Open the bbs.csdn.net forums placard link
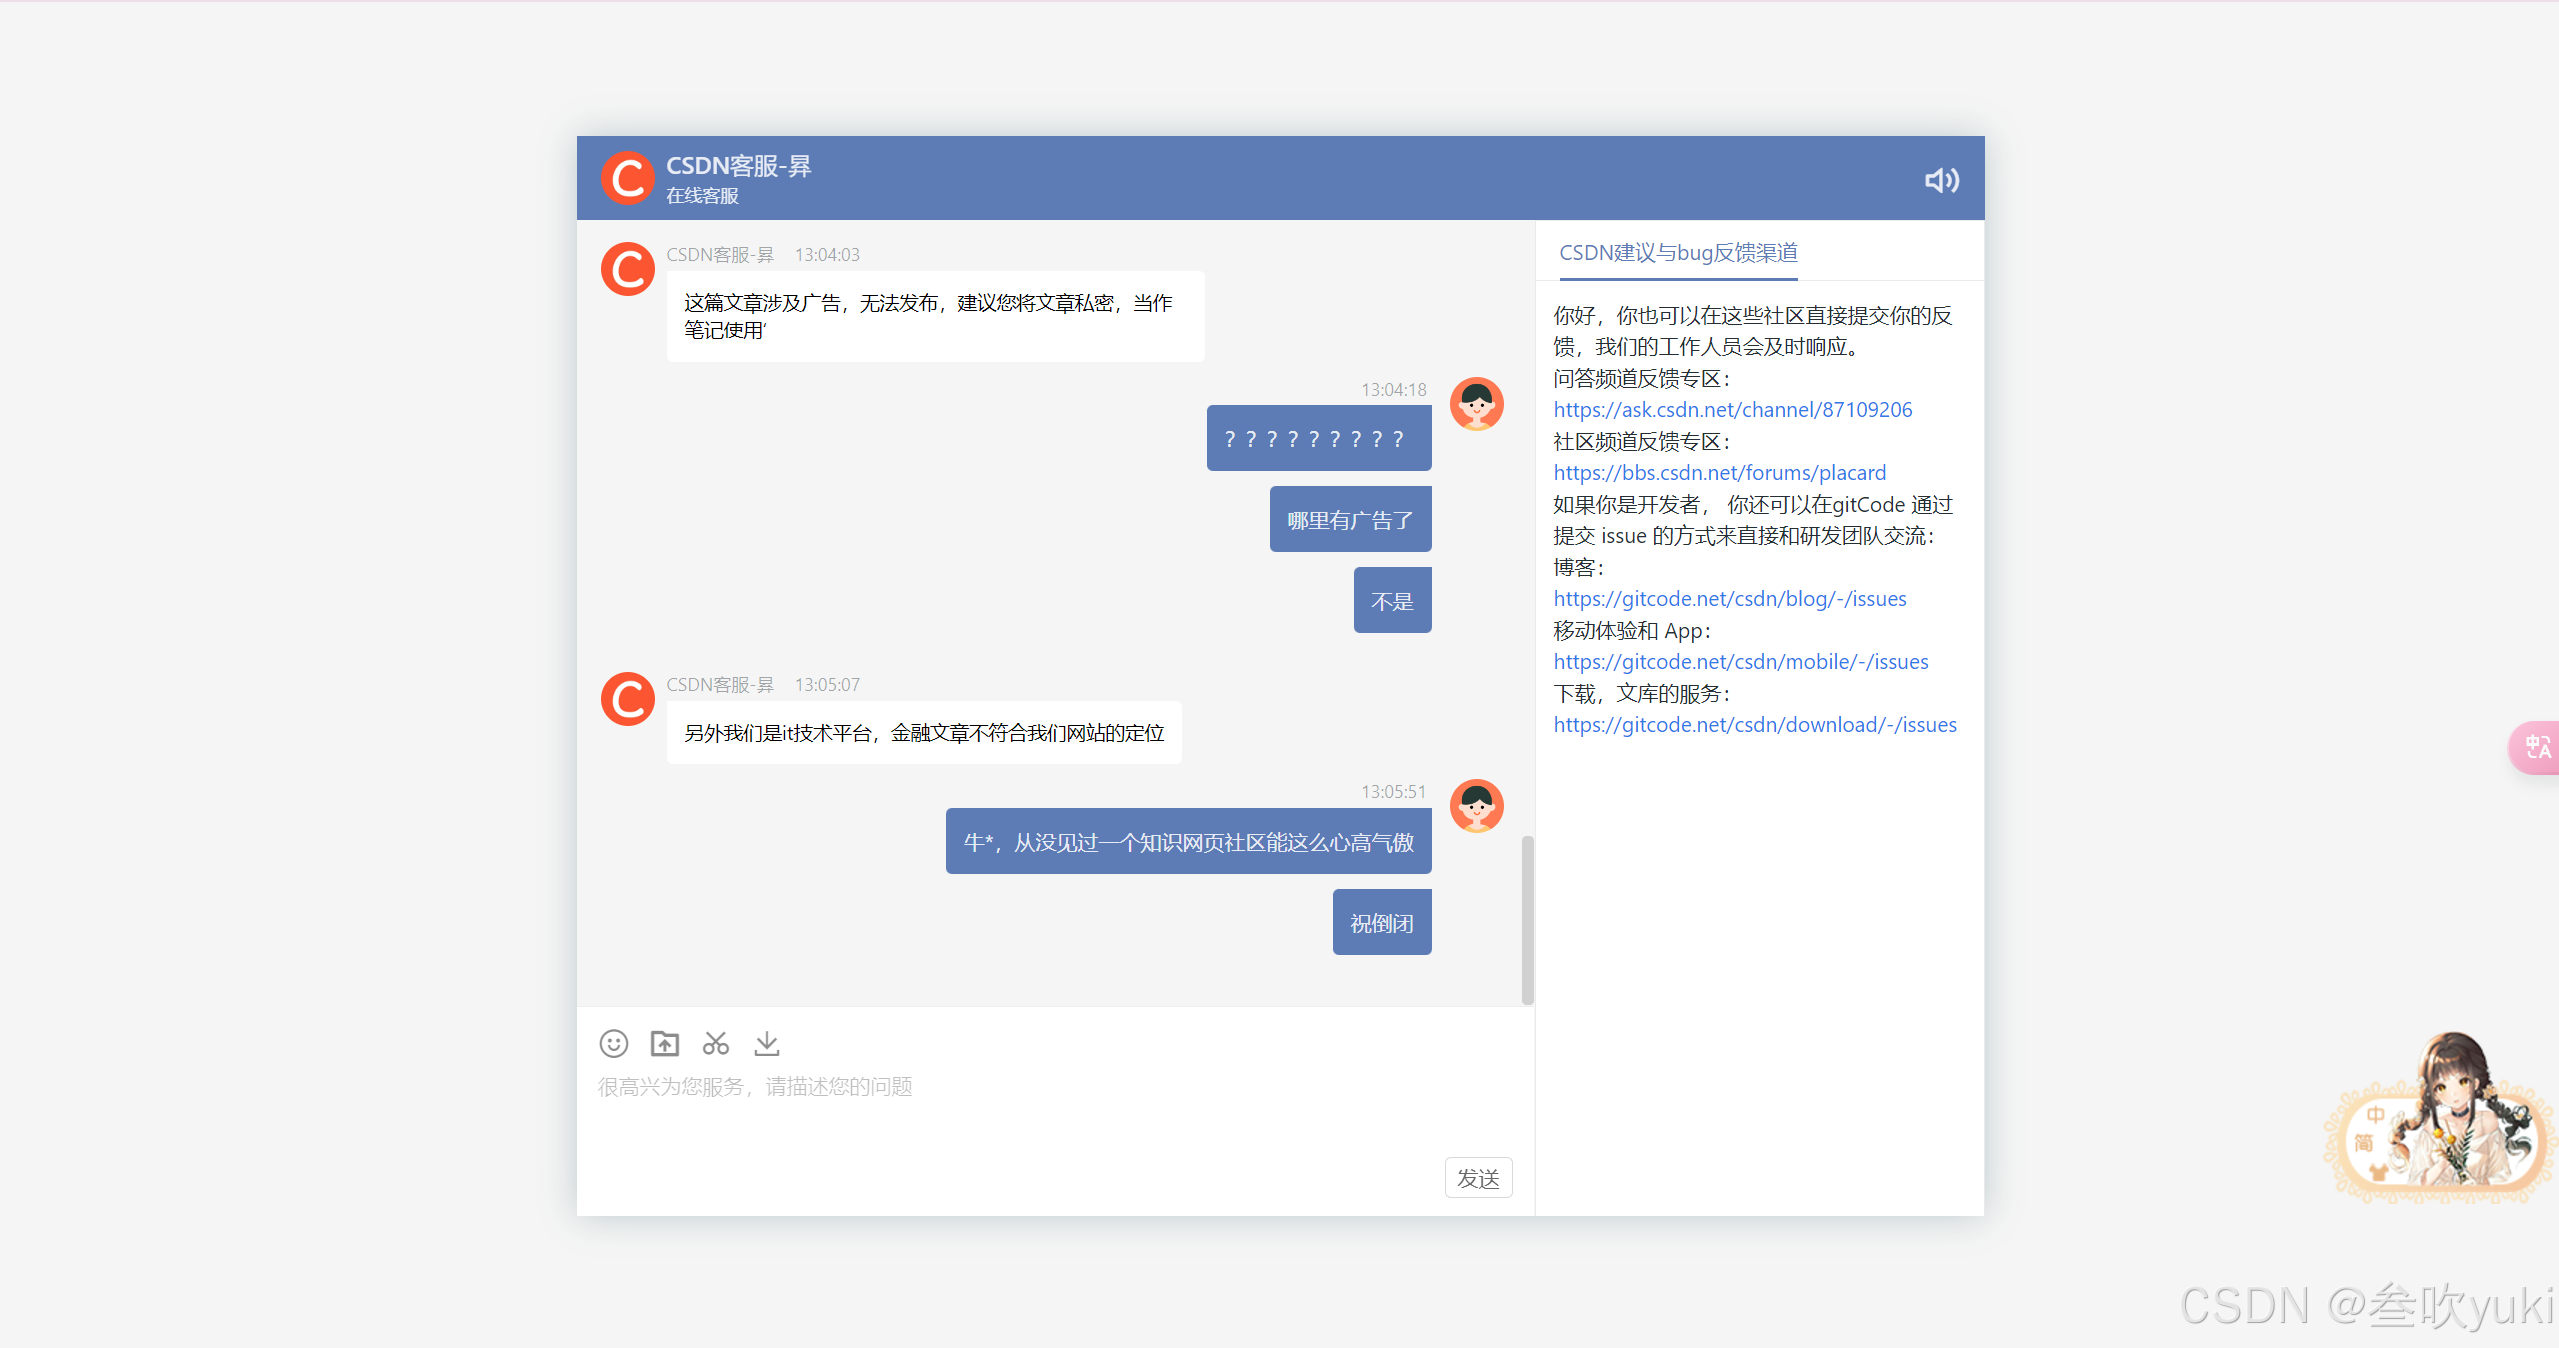 click(1719, 473)
